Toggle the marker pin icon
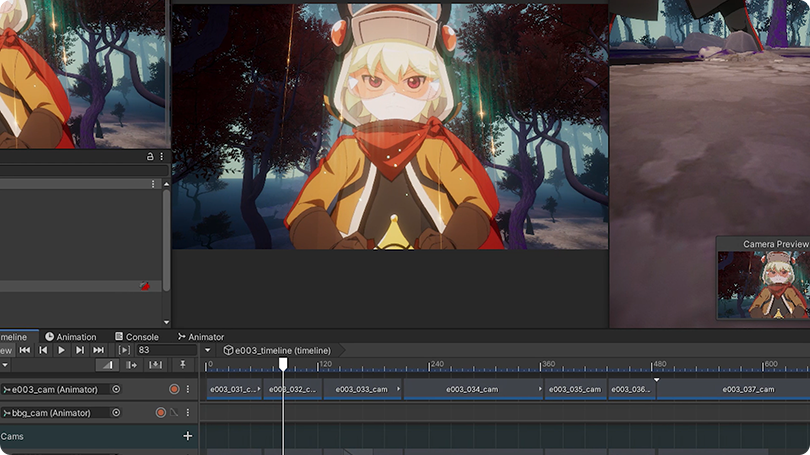 (x=182, y=365)
